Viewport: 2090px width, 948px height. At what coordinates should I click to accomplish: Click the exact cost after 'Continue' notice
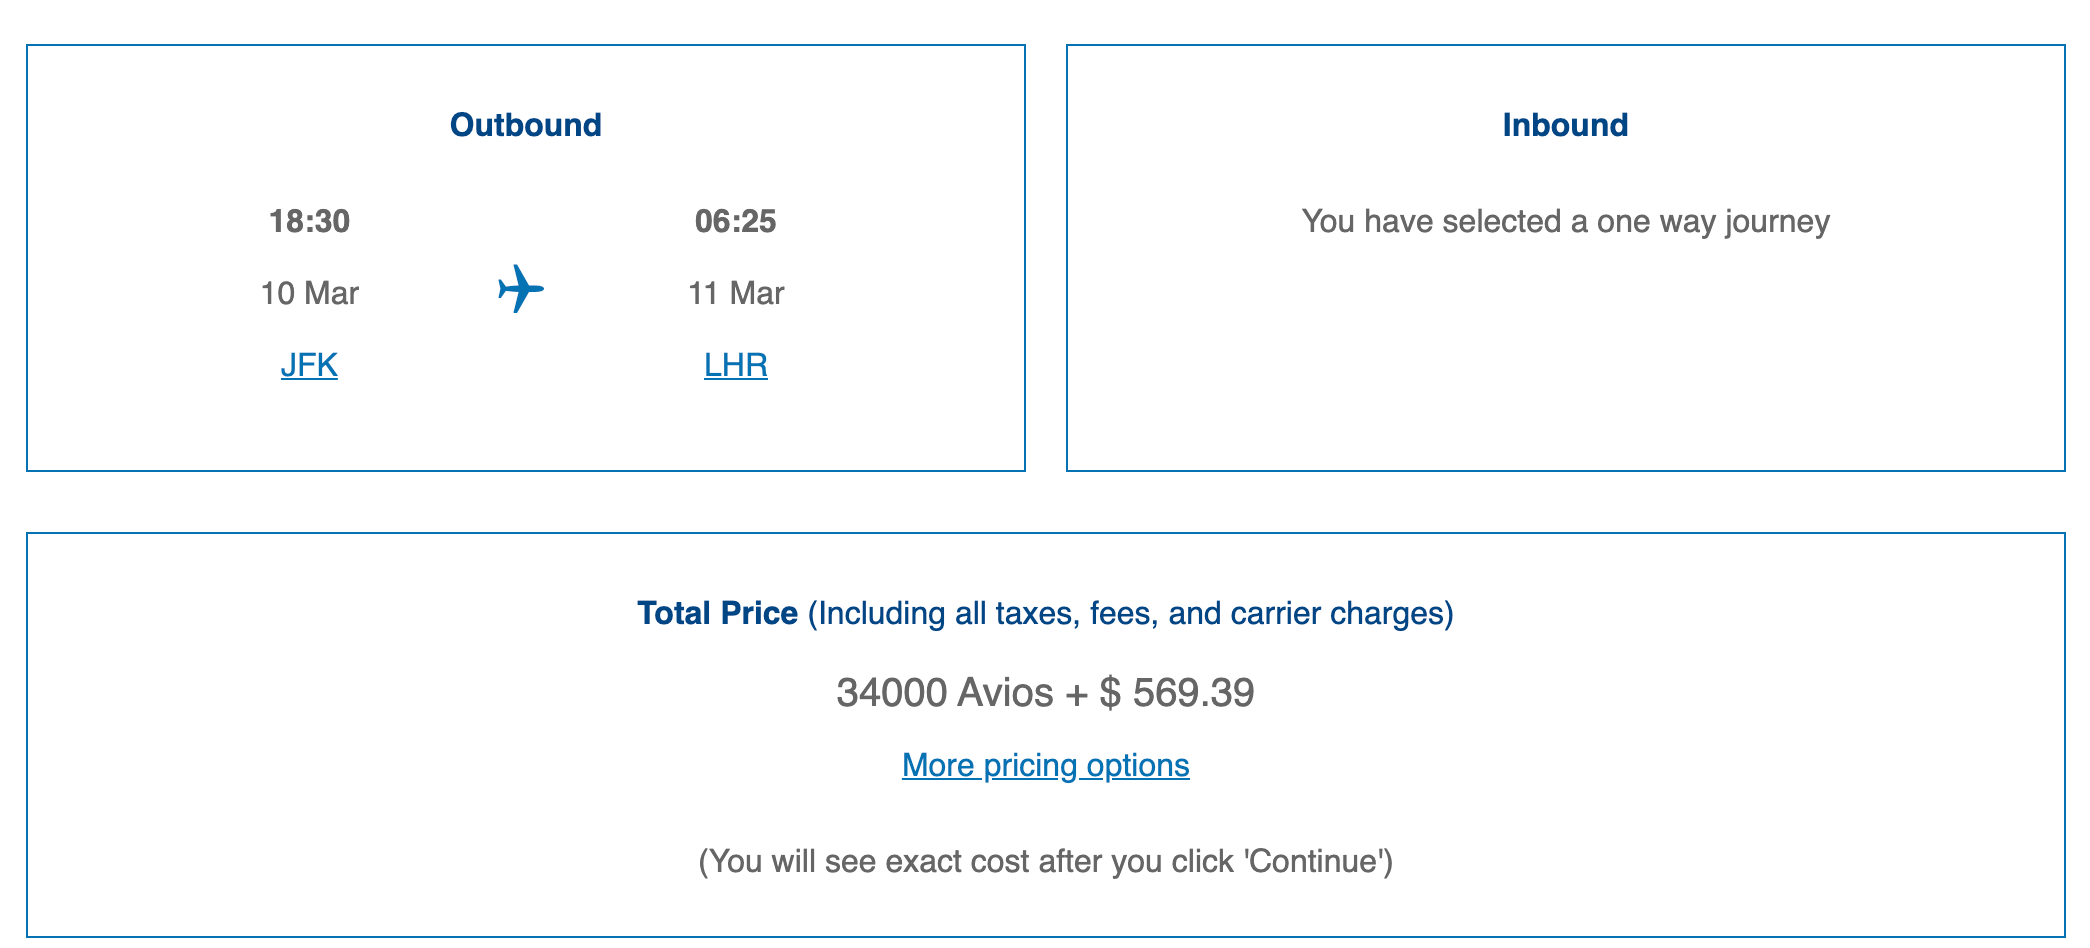click(1045, 861)
